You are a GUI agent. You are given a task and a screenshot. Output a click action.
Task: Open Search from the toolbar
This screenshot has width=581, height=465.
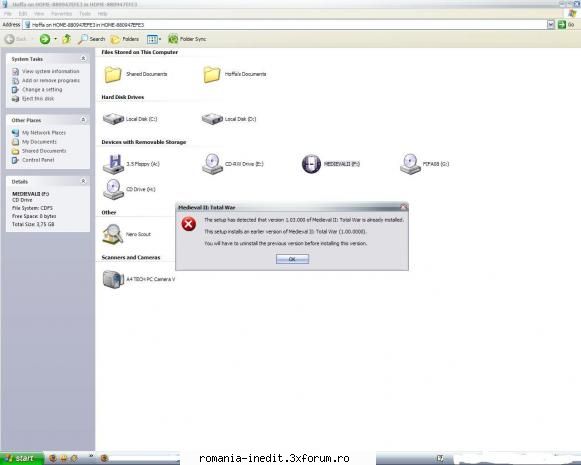coord(92,39)
